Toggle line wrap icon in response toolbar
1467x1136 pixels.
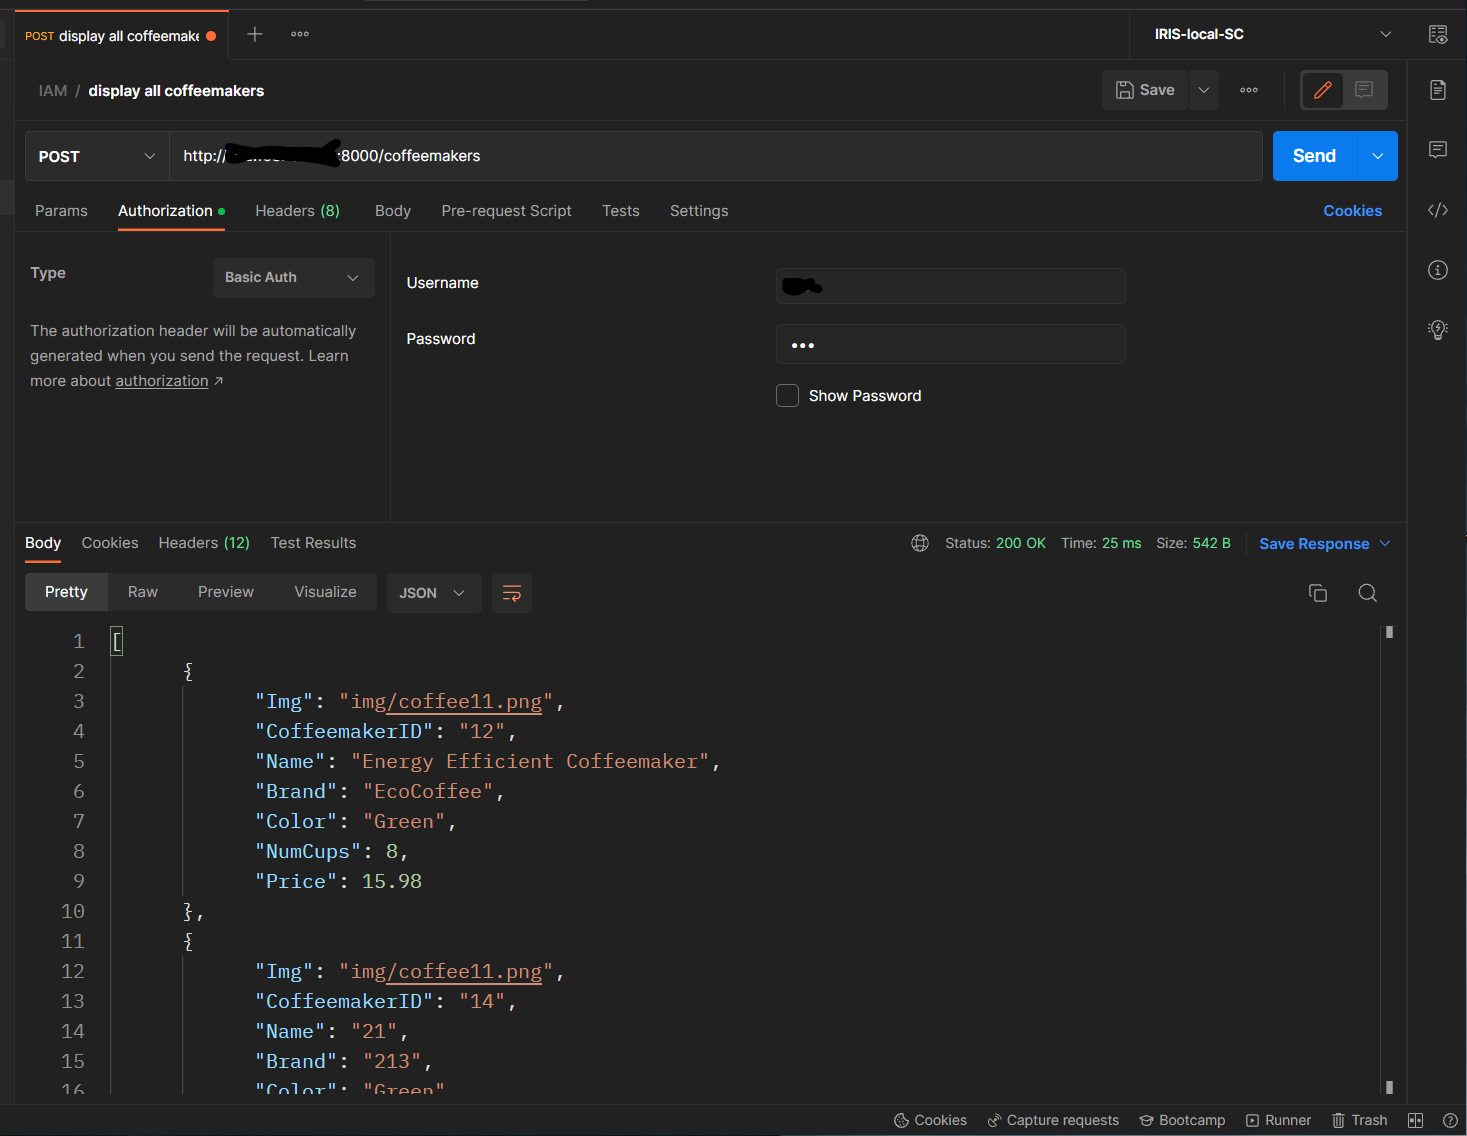[x=511, y=593]
